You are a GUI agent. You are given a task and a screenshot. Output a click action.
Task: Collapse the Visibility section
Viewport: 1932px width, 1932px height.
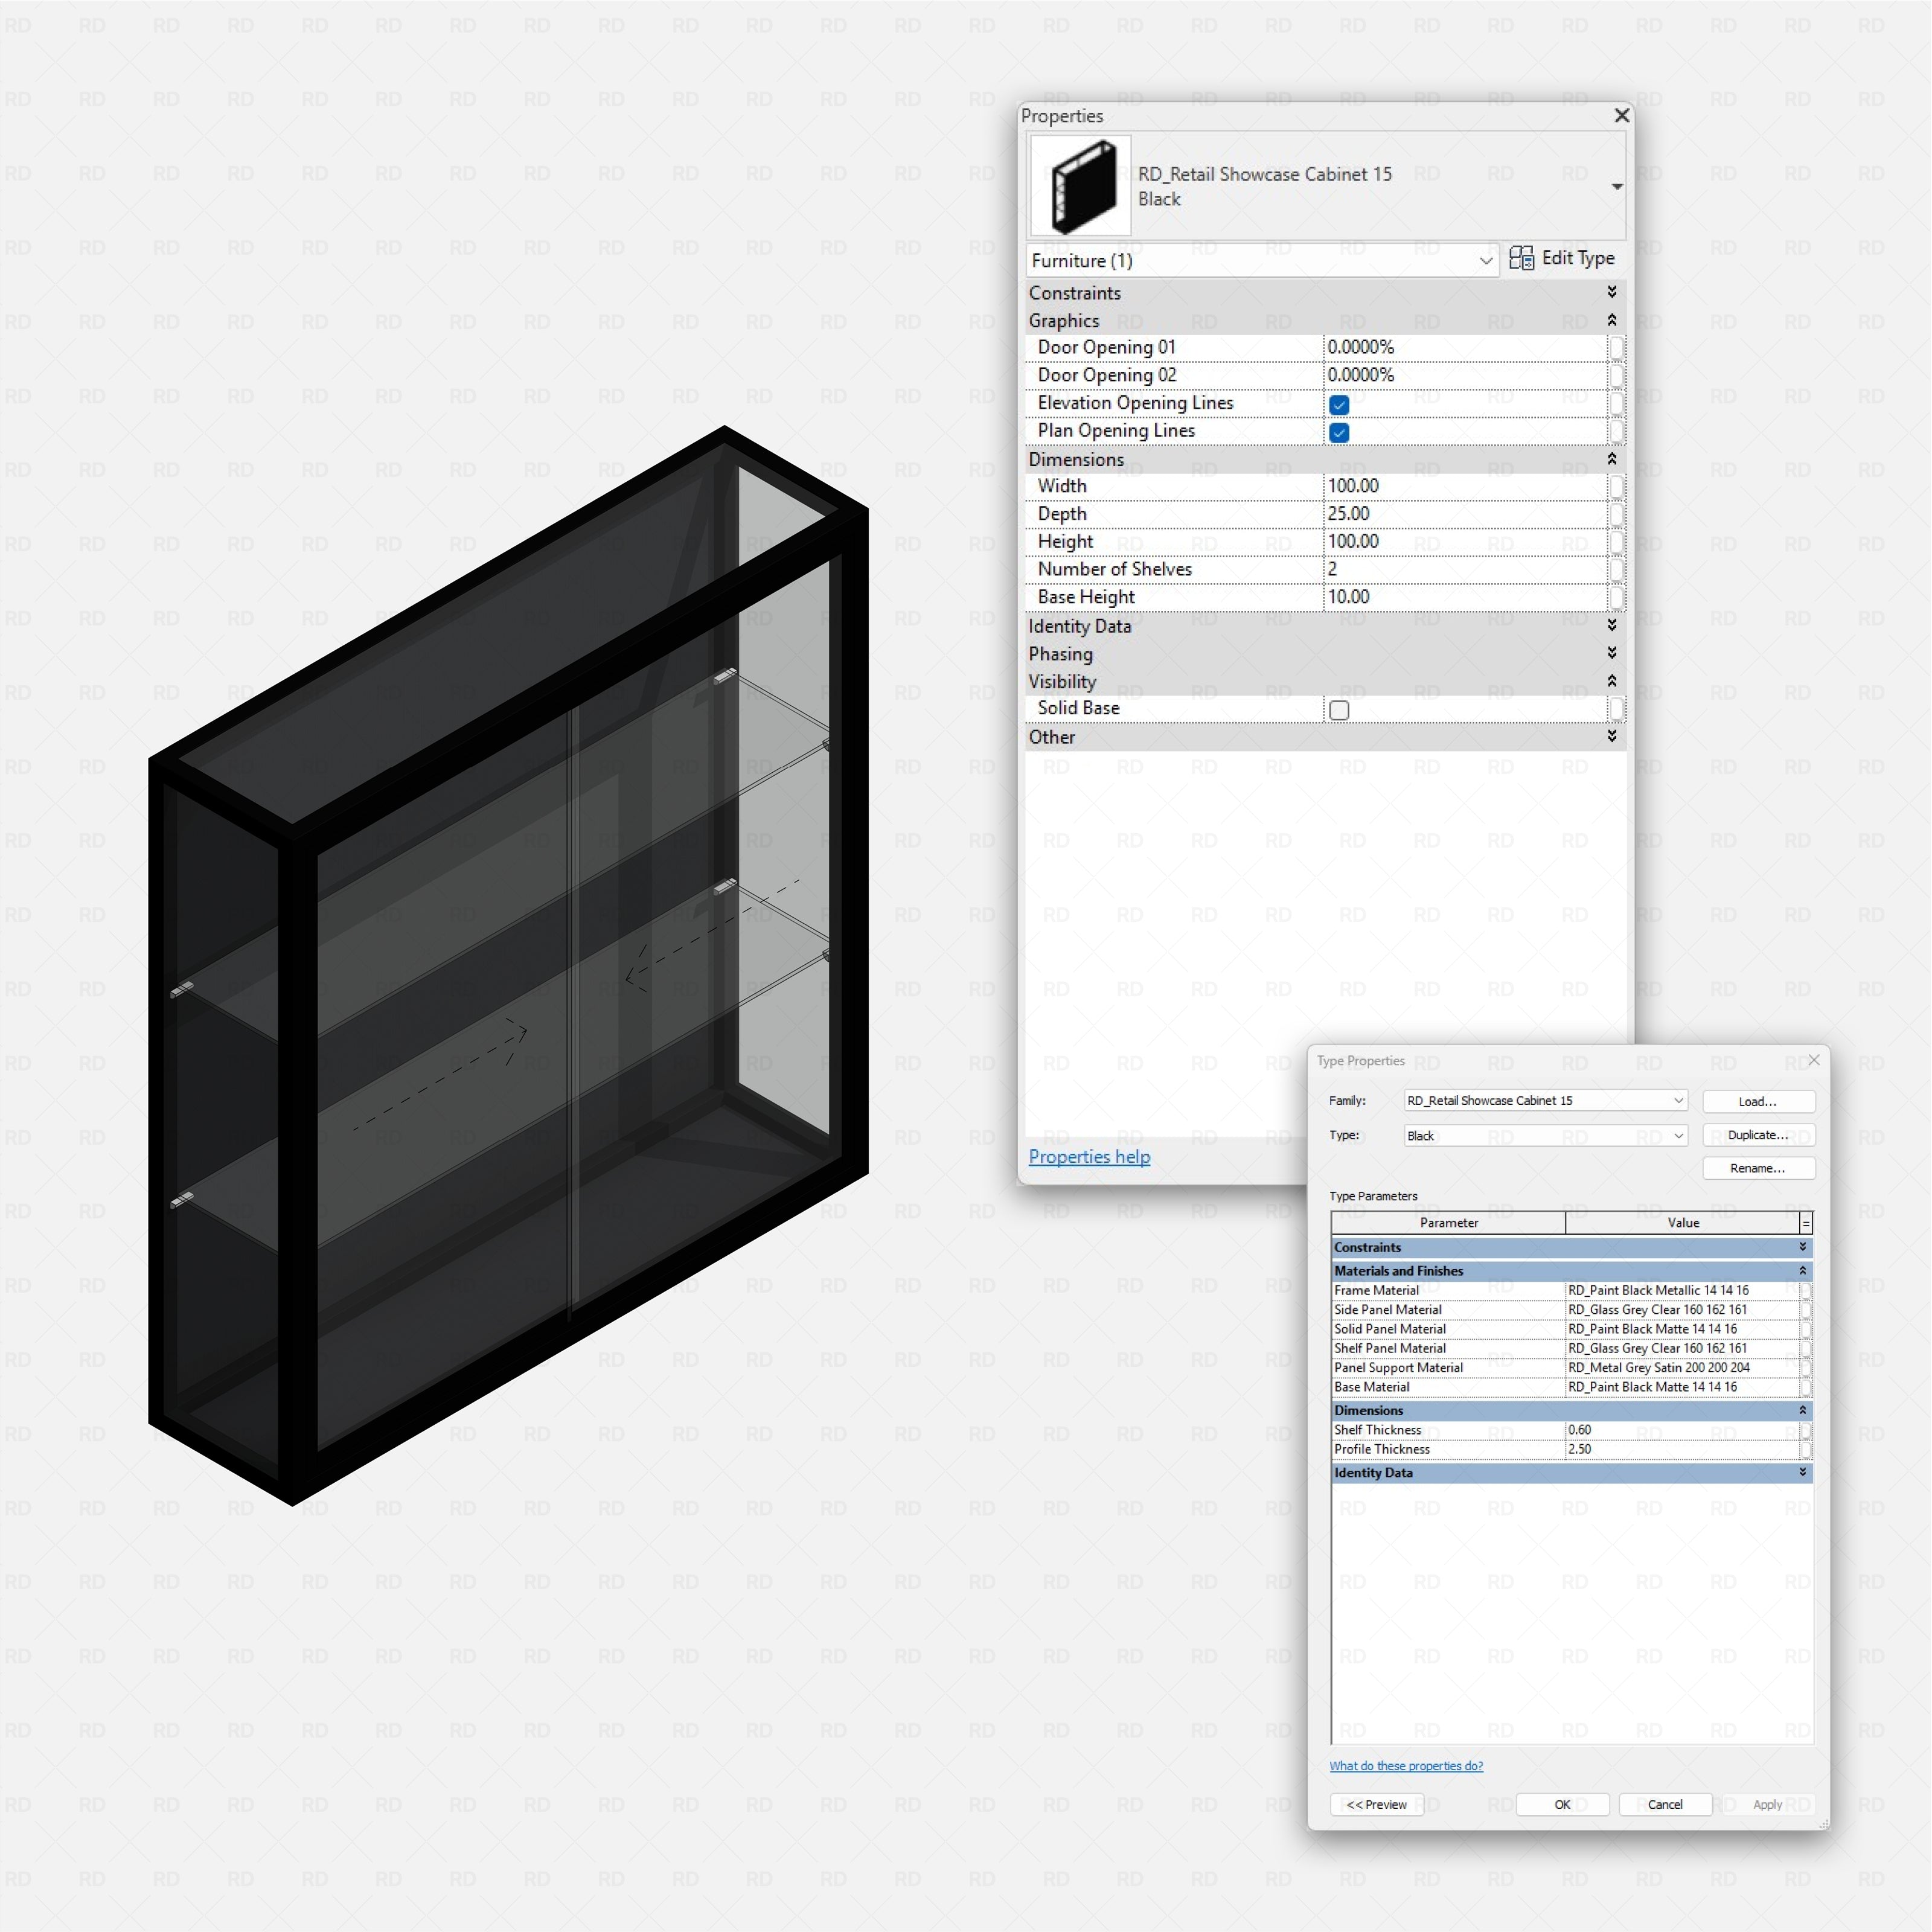point(1612,681)
